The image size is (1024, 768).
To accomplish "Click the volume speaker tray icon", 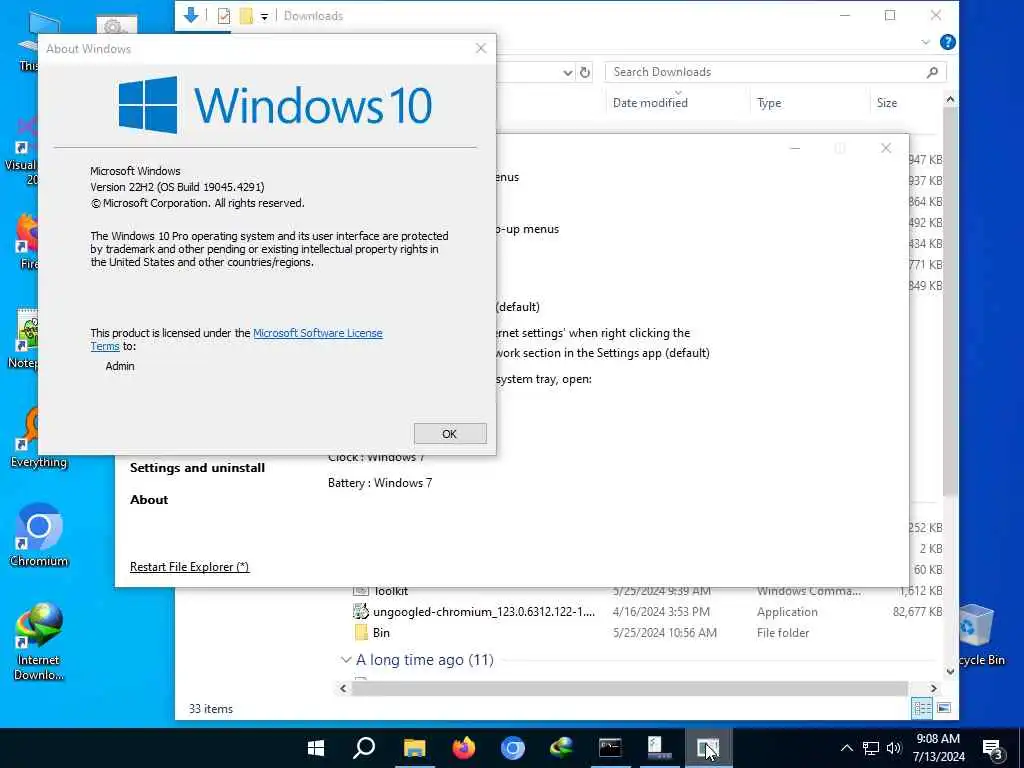I will pos(894,748).
